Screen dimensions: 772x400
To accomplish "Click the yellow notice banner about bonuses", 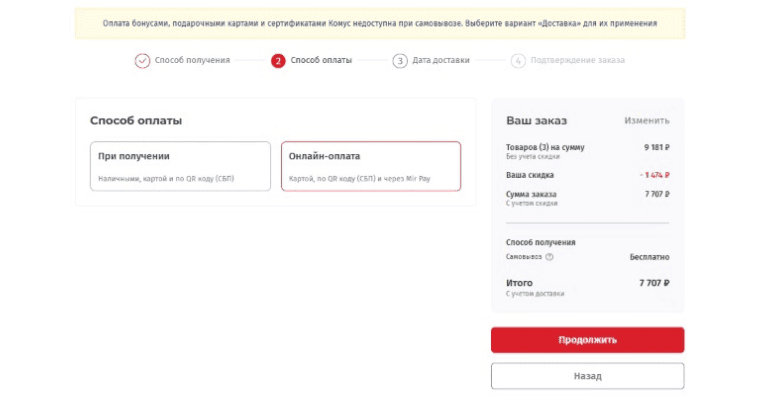I will click(x=380, y=22).
